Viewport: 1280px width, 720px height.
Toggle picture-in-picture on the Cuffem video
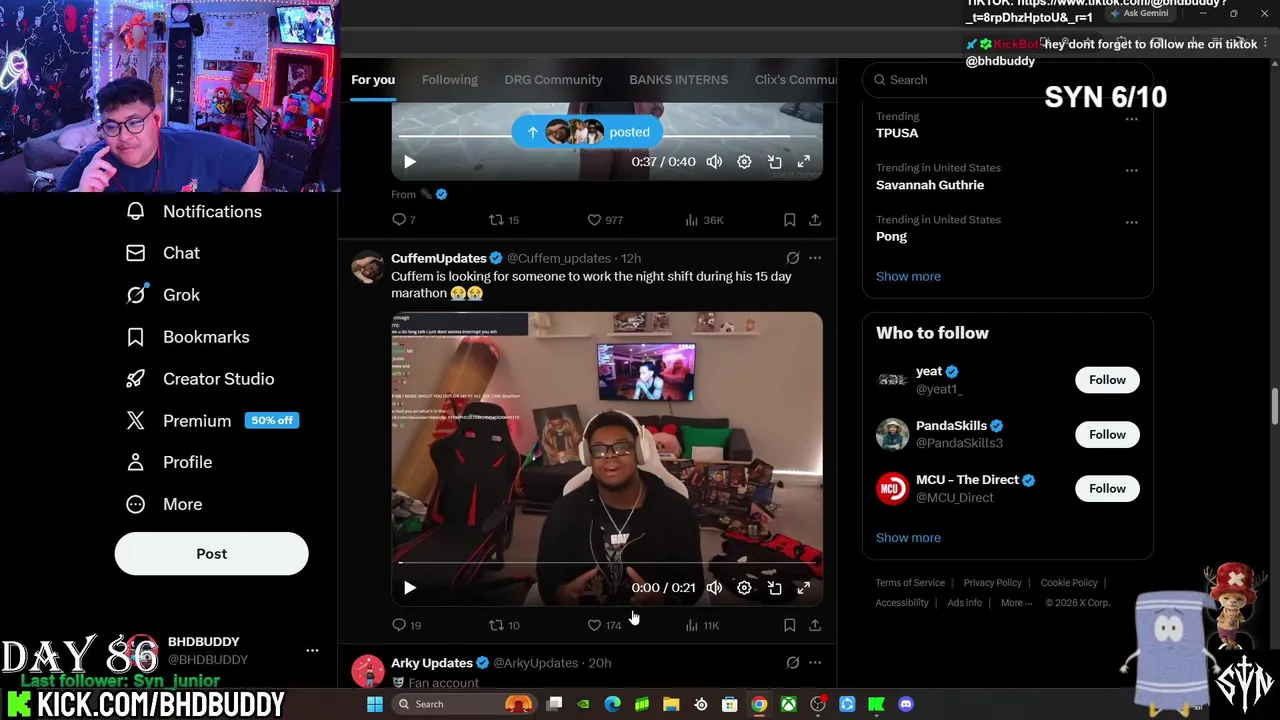coord(774,588)
